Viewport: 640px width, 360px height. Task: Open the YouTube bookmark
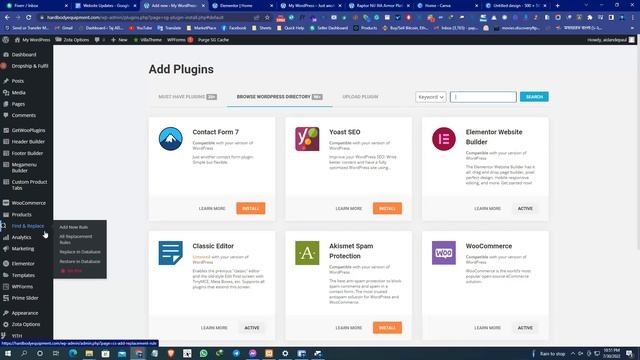(140, 28)
